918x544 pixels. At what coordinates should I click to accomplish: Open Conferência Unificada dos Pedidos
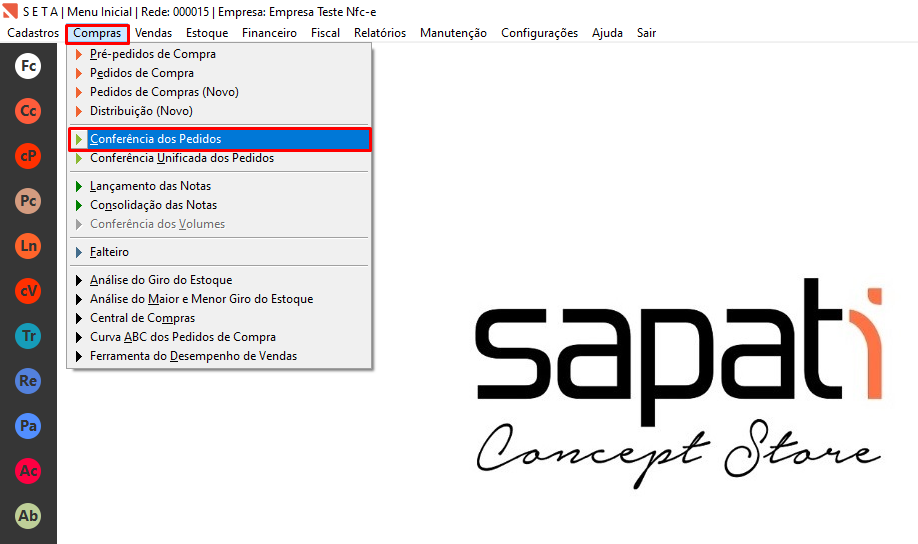[x=220, y=158]
